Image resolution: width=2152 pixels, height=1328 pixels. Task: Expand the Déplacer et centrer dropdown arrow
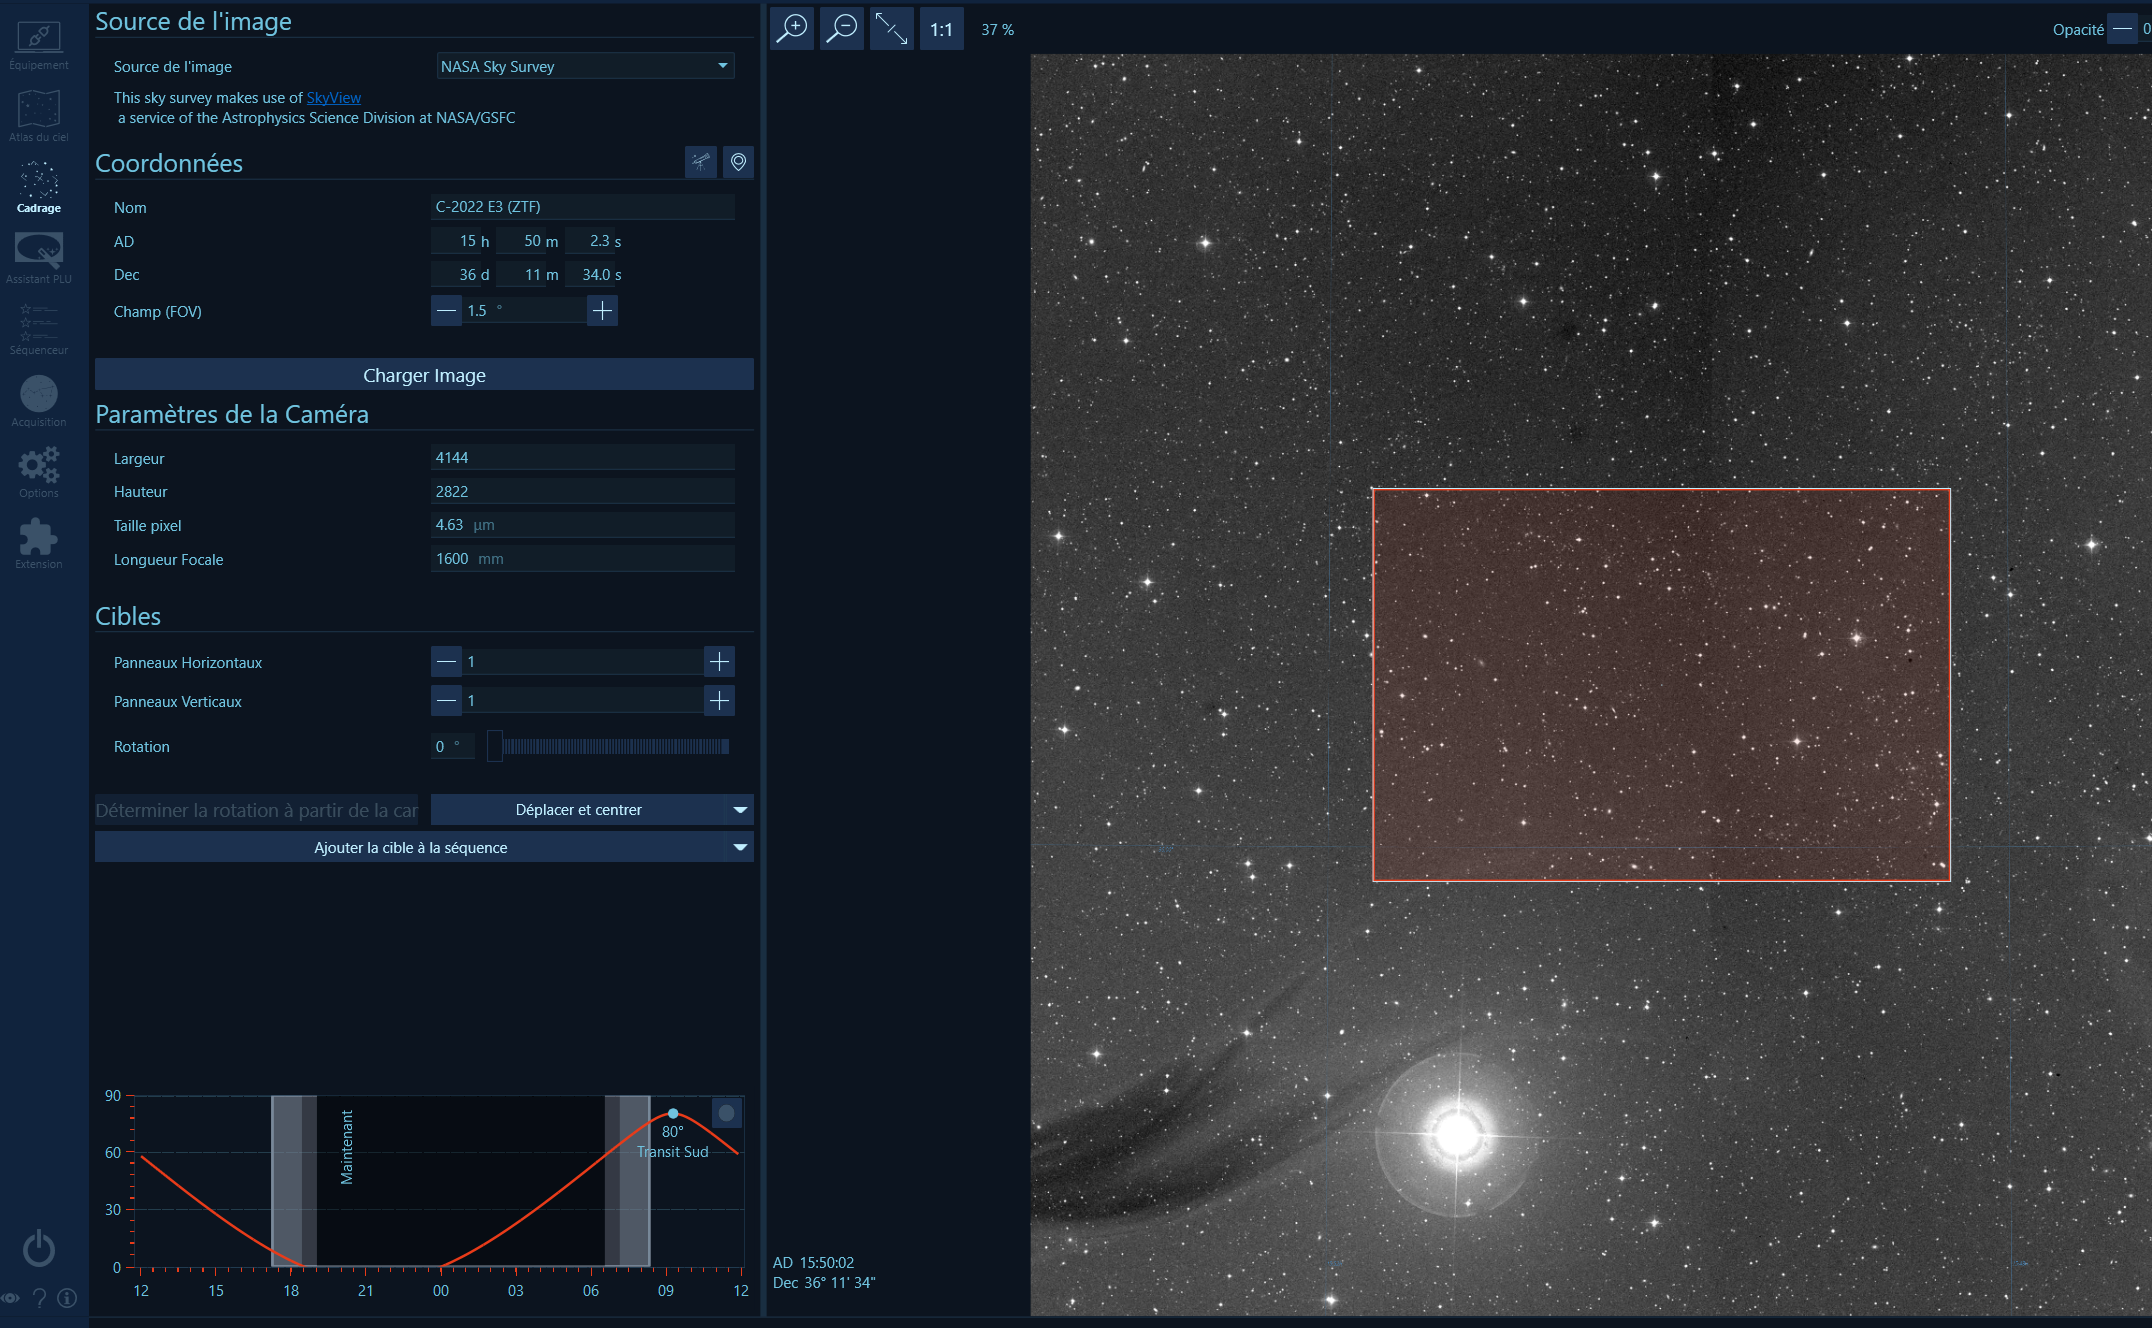point(740,810)
